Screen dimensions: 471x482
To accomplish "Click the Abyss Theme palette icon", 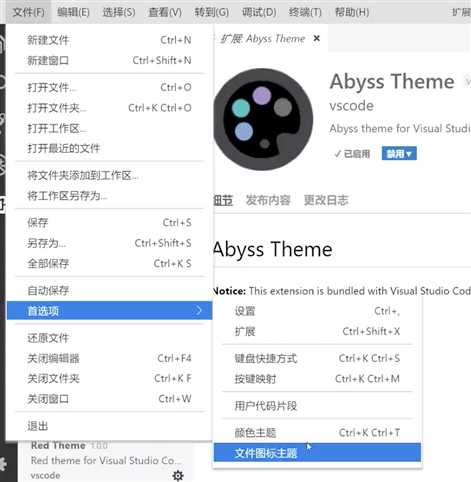I will click(263, 119).
